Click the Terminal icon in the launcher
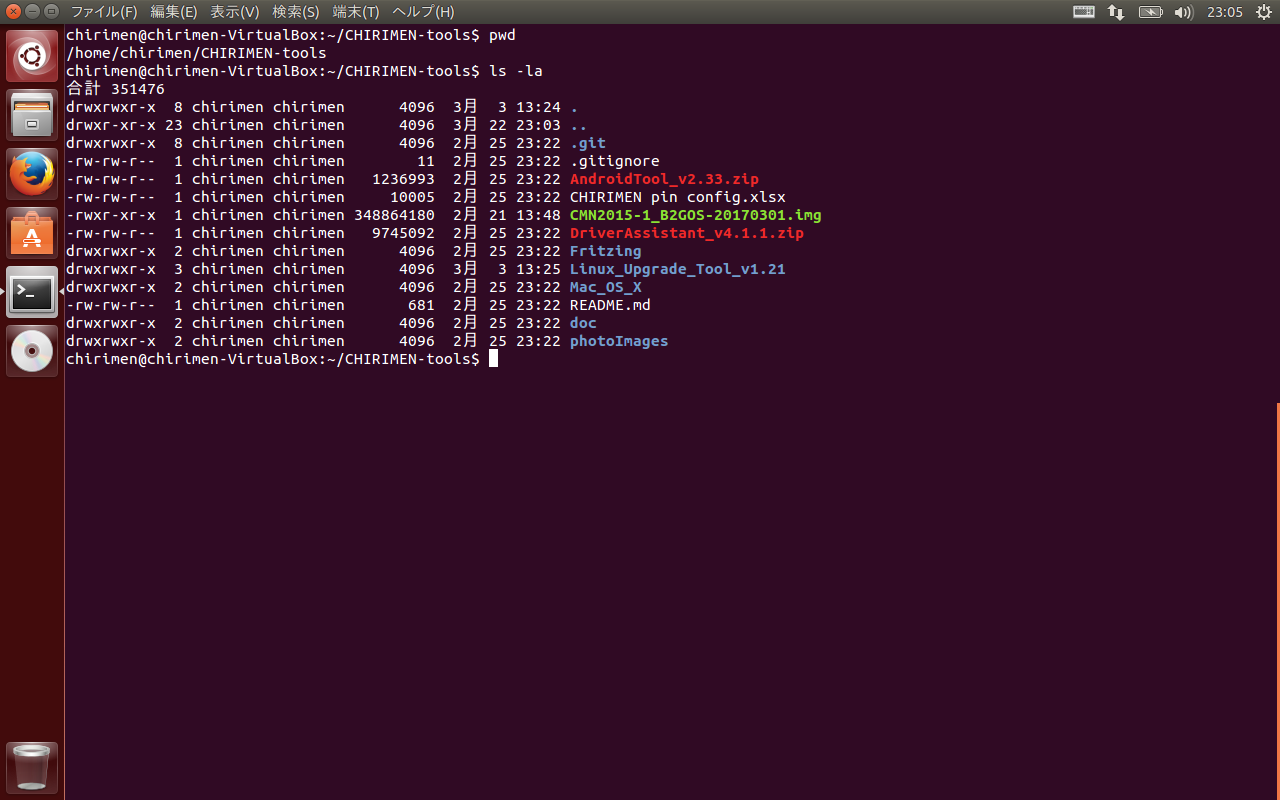 tap(32, 292)
